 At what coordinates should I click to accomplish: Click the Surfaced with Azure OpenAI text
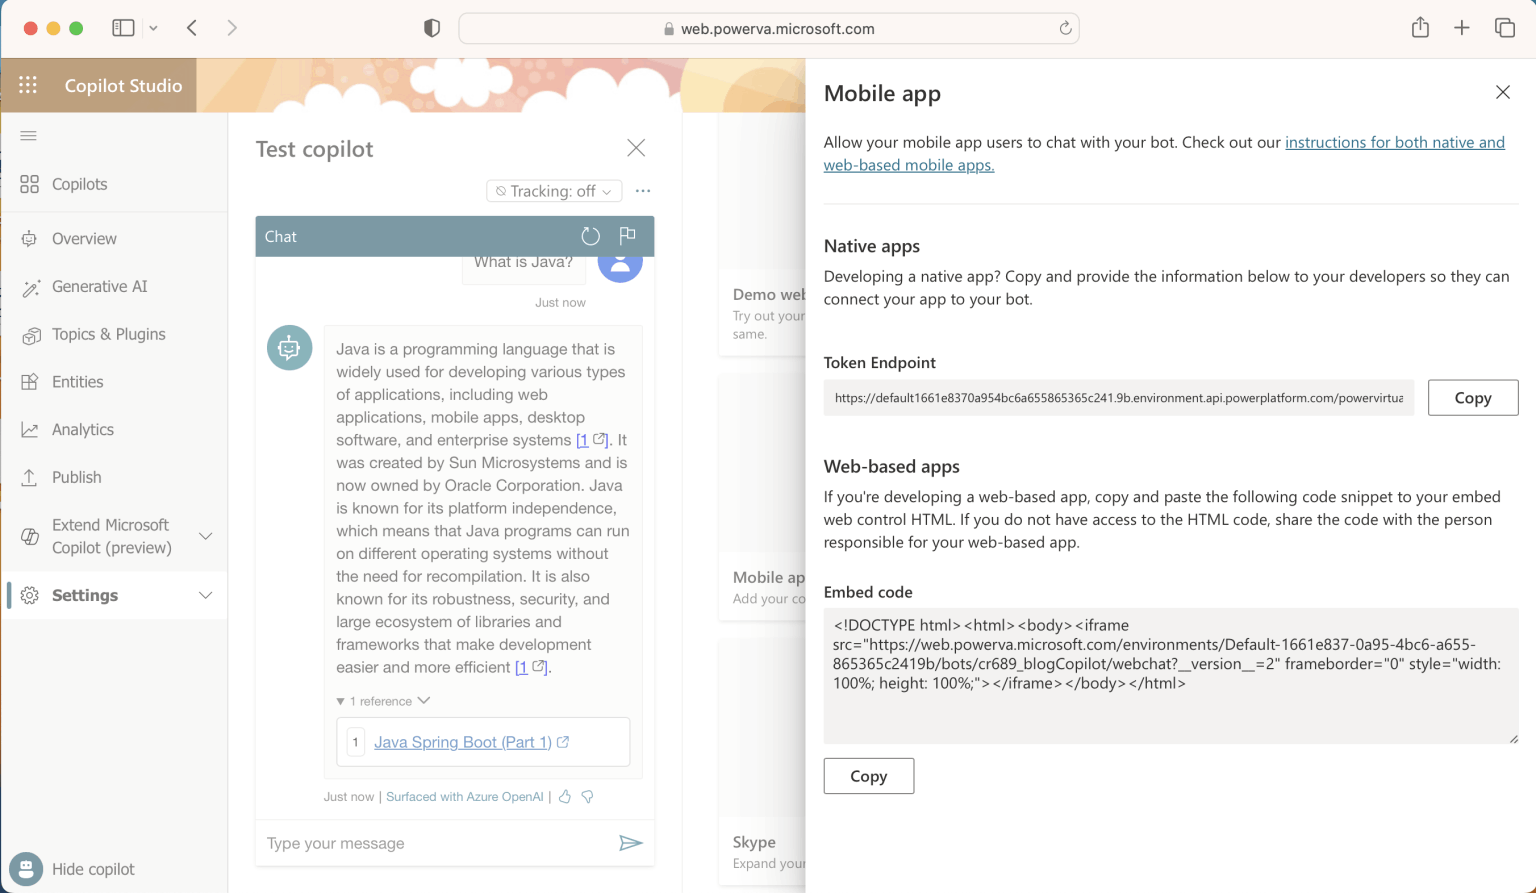click(465, 797)
